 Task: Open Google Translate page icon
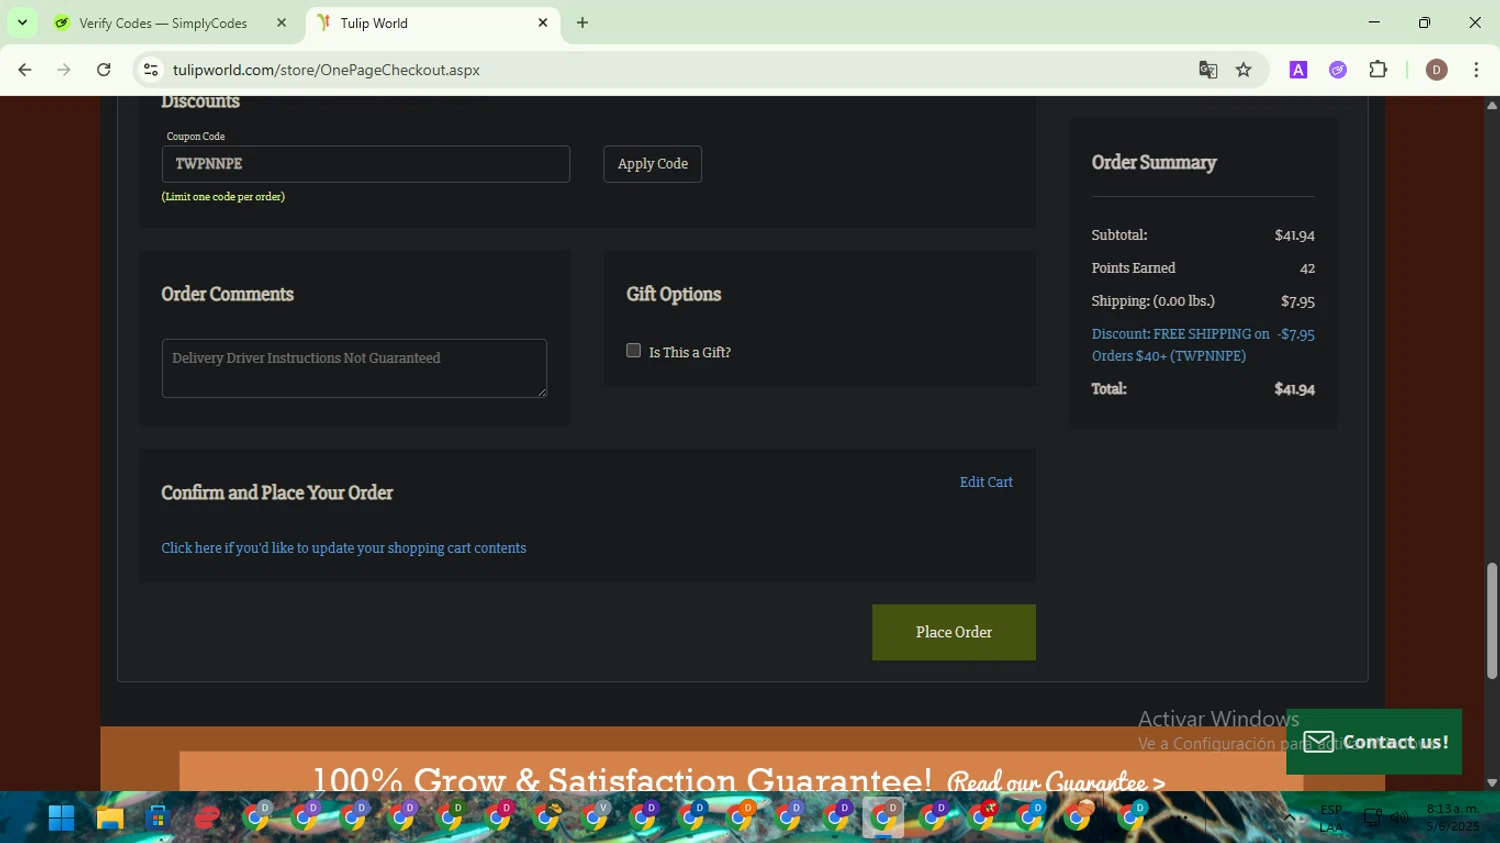[x=1208, y=70]
